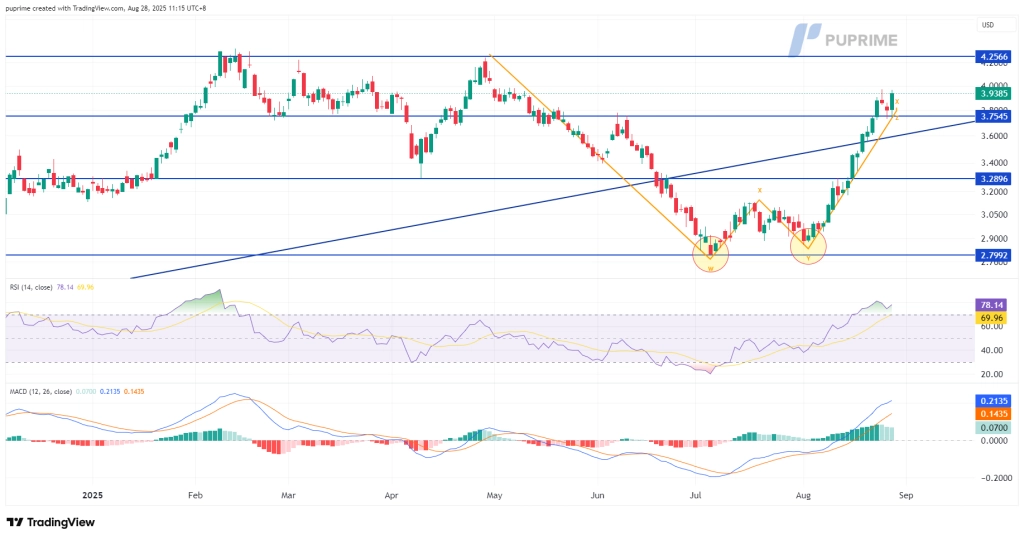
Task: Click the chart header text with date
Action: [x=106, y=8]
